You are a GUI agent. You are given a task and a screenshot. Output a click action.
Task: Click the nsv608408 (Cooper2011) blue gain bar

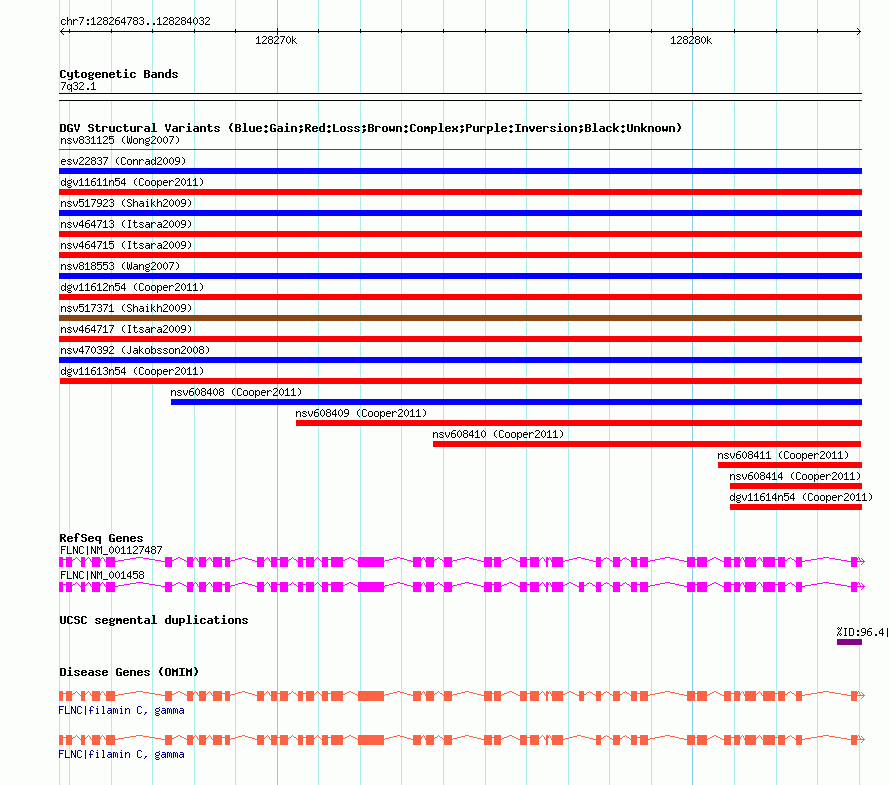(x=517, y=402)
